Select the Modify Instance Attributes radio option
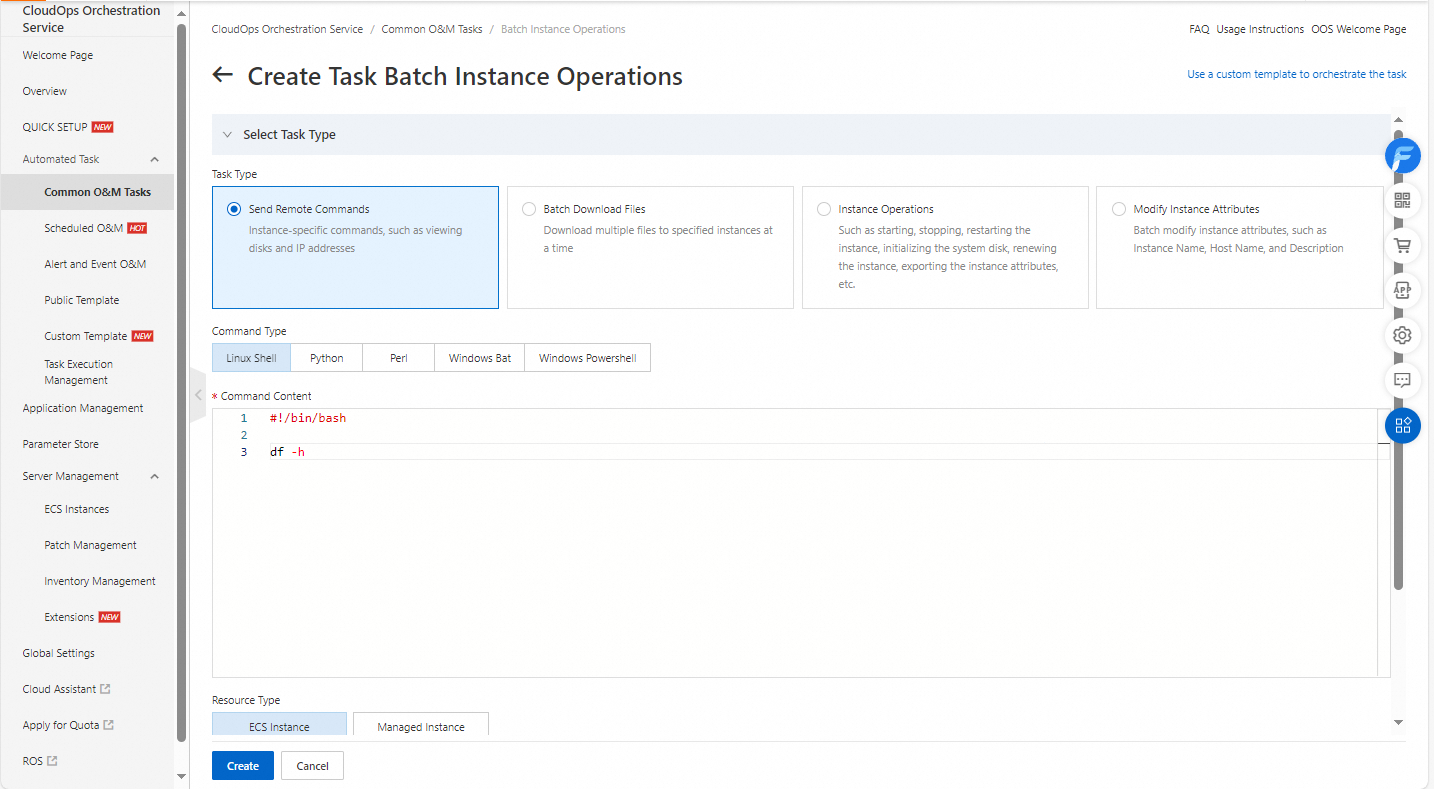The width and height of the screenshot is (1434, 789). 1119,209
